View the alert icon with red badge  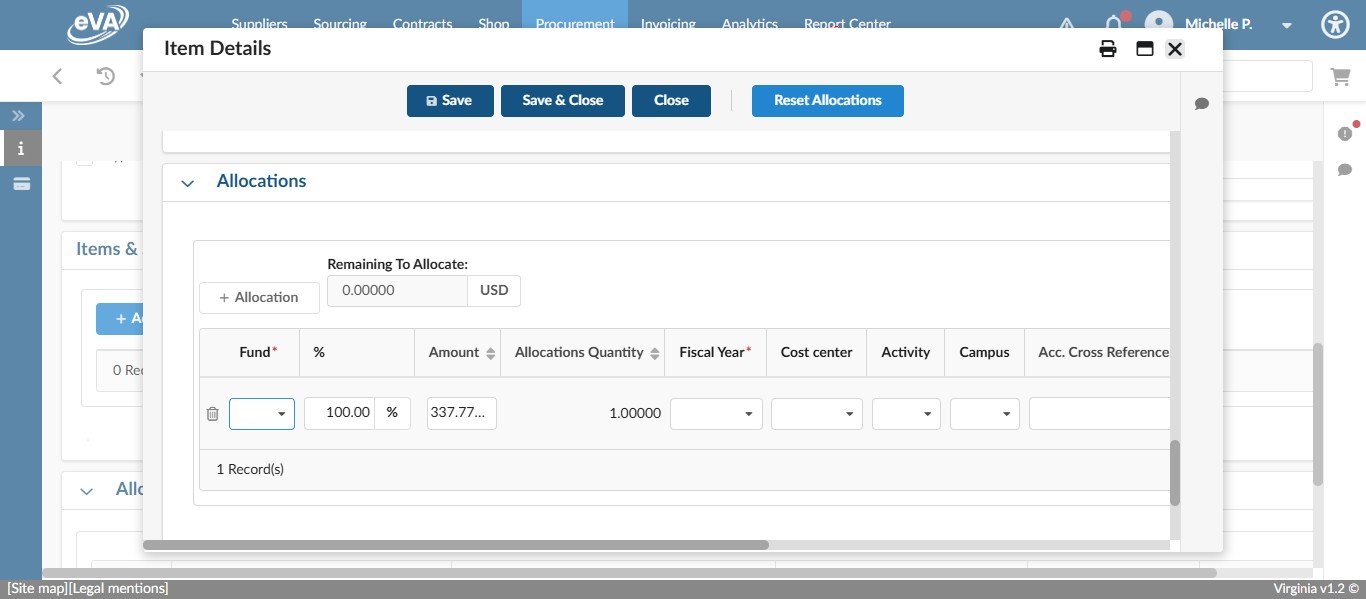pyautogui.click(x=1345, y=133)
